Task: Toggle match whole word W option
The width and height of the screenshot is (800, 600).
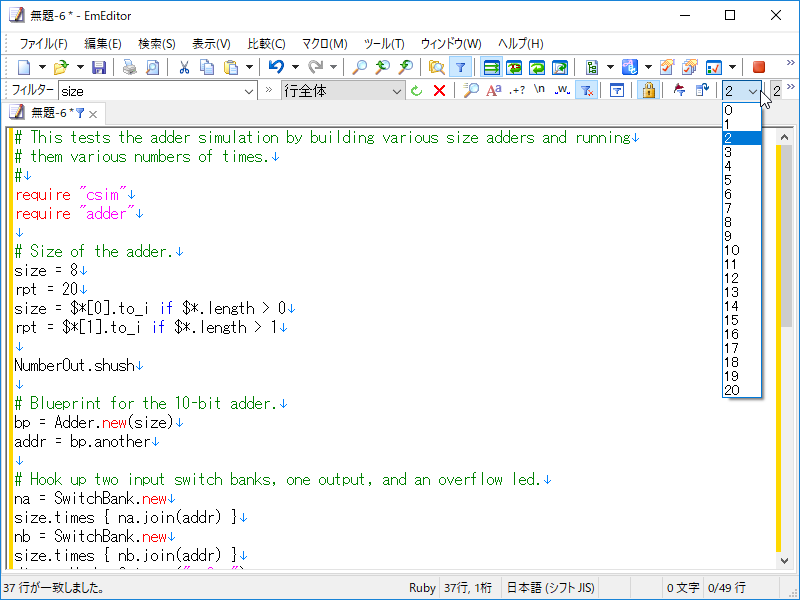Action: (562, 91)
